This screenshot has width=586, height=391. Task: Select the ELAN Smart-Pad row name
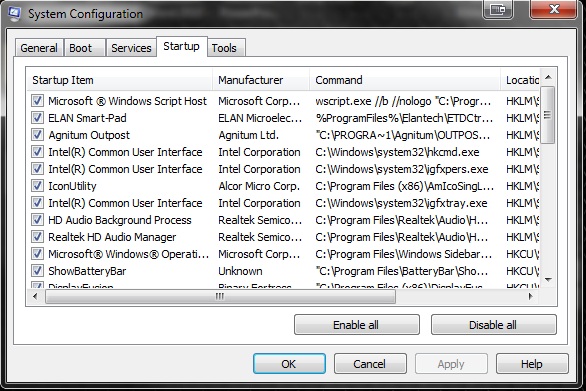tap(87, 118)
